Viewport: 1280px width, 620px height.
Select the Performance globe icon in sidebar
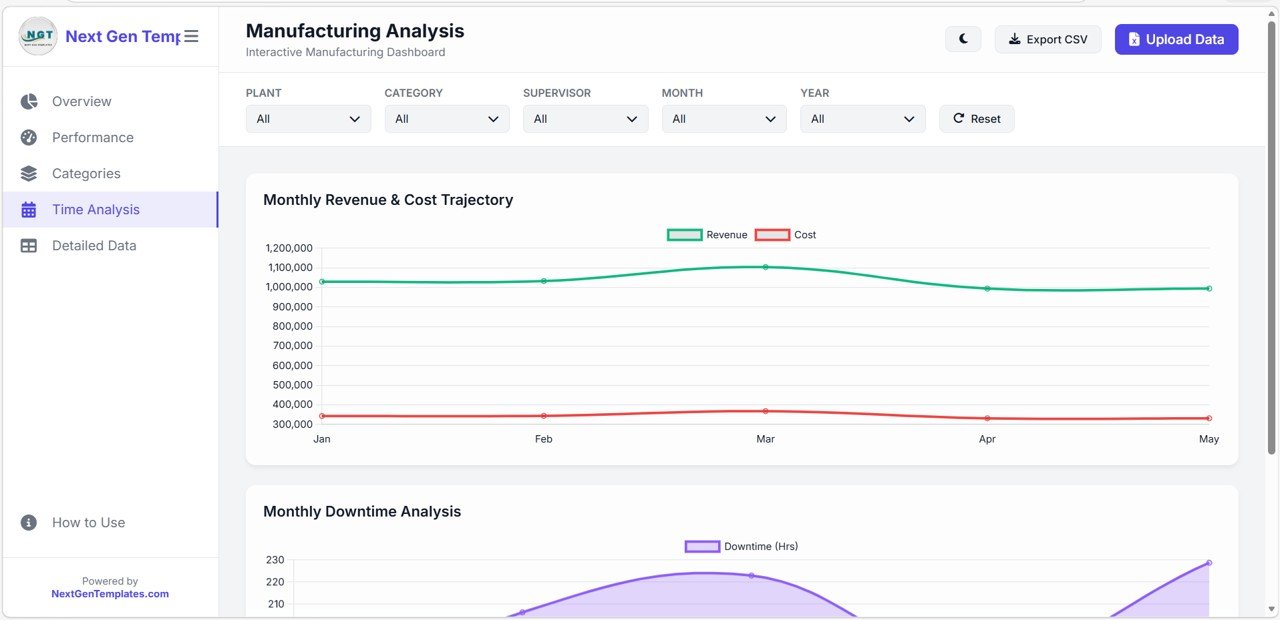pyautogui.click(x=29, y=137)
